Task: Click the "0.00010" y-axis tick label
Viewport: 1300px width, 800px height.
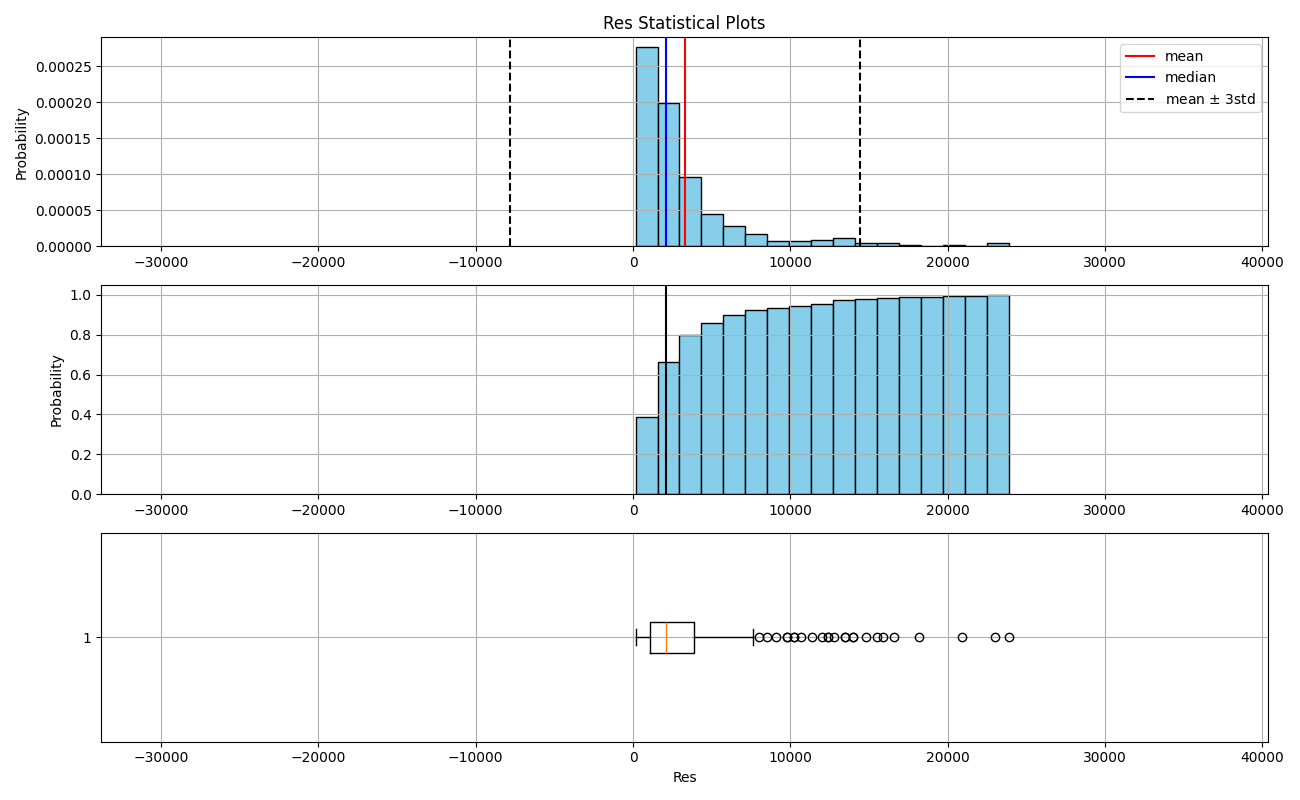Action: point(64,175)
